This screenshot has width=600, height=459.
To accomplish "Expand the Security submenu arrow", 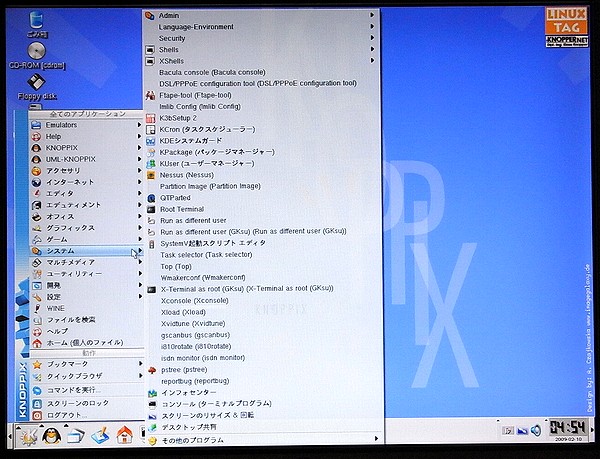I will click(372, 38).
